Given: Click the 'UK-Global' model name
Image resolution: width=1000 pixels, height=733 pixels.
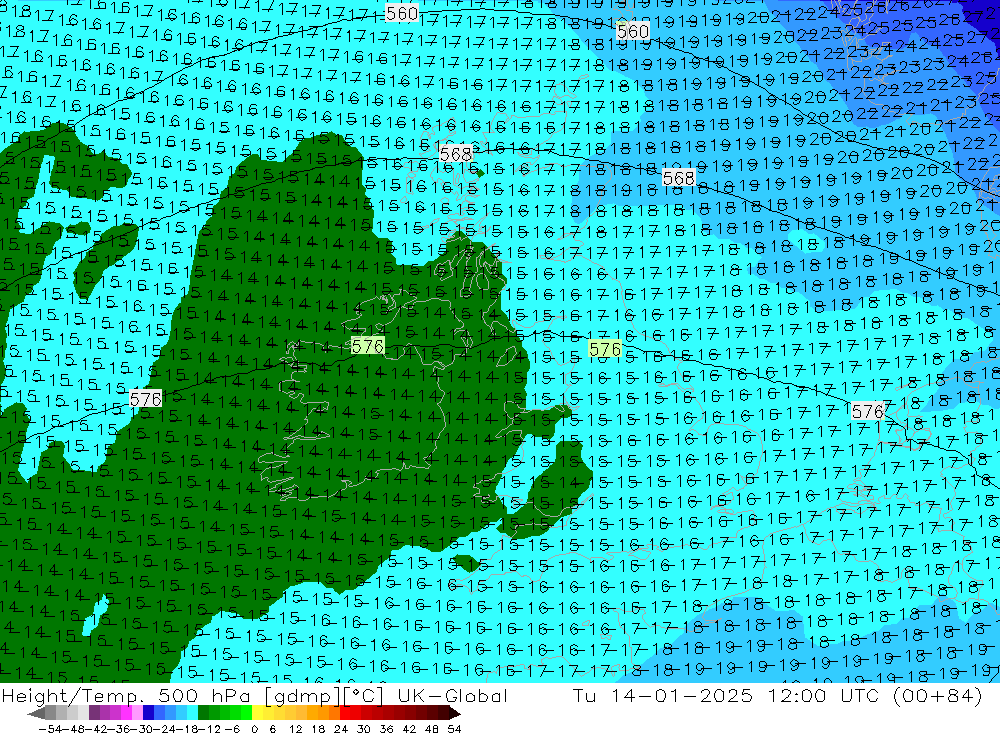Looking at the screenshot, I should pos(453,696).
